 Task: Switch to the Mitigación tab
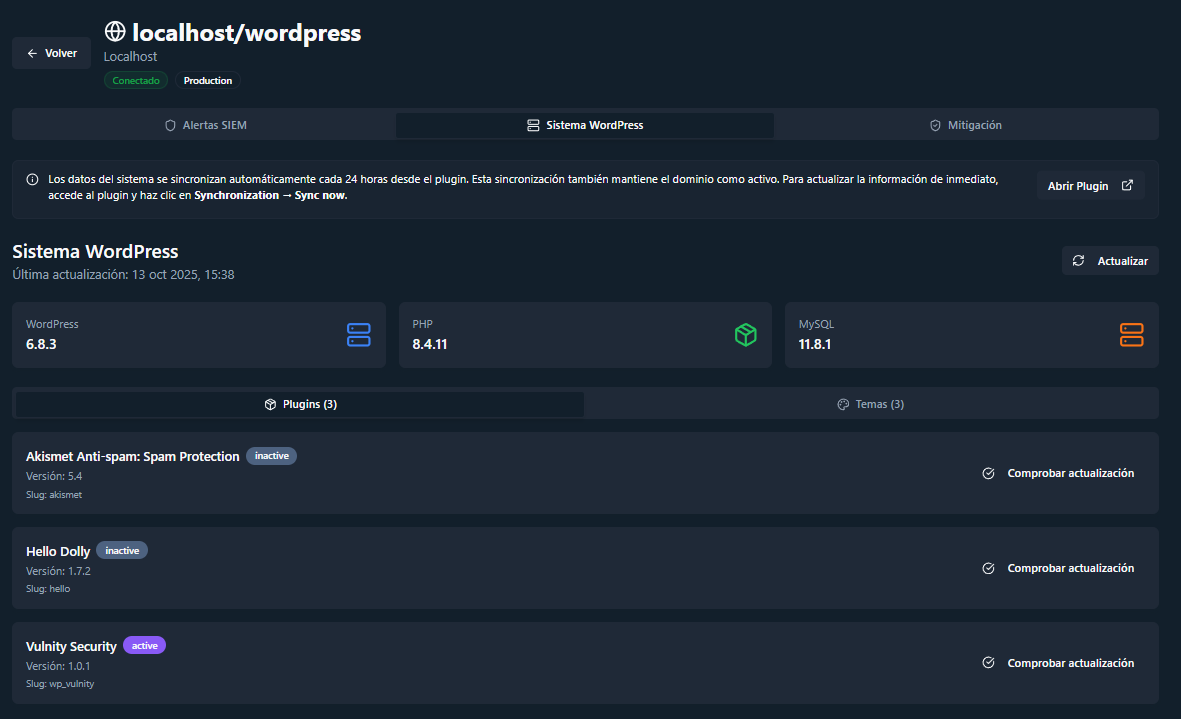tap(966, 126)
